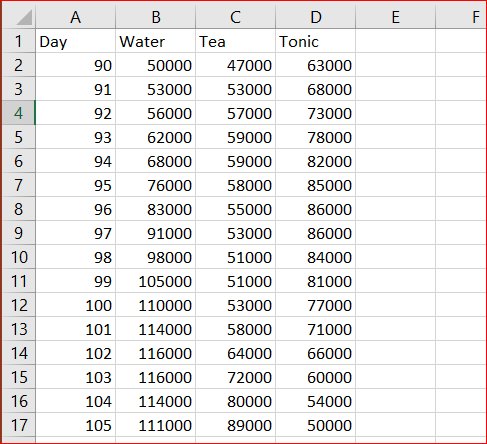Click the 'Tea' header cell
Viewport: 487px width, 444px height.
coord(236,41)
